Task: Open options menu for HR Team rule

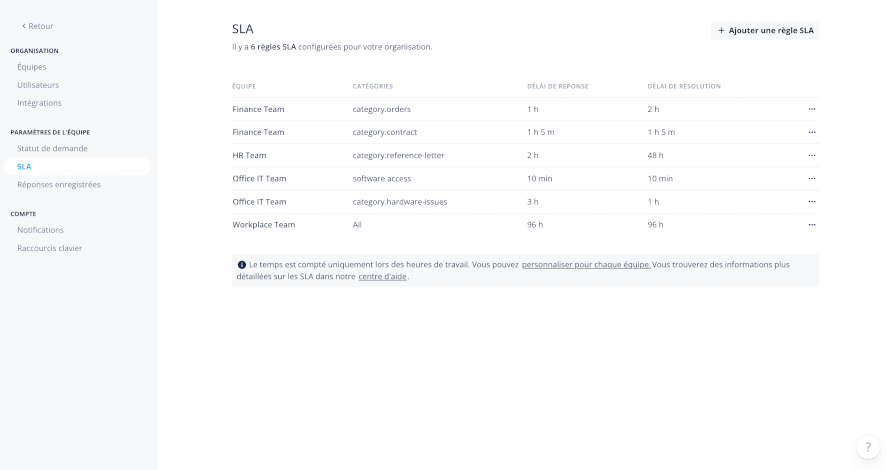Action: tap(812, 156)
